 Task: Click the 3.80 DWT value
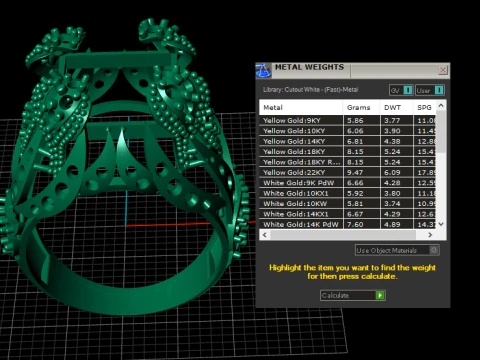(x=392, y=193)
